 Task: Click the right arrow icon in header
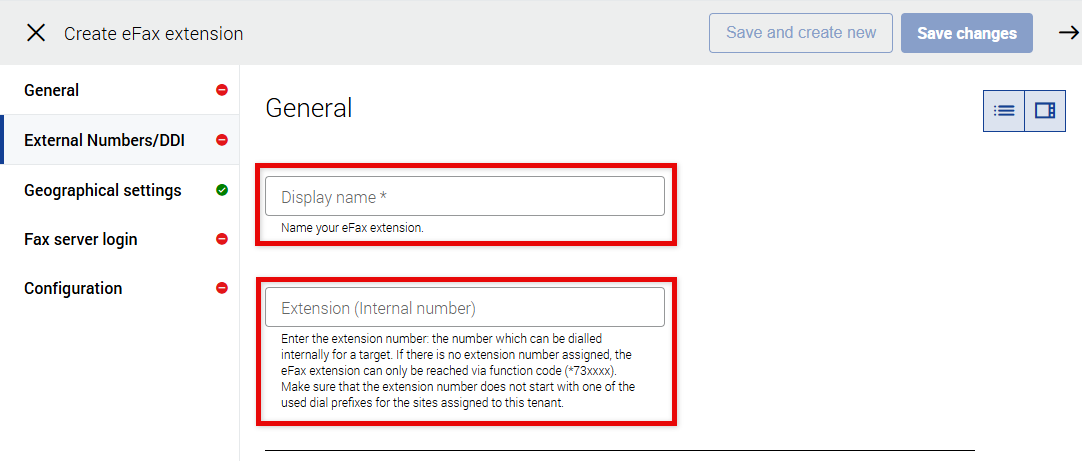pyautogui.click(x=1068, y=33)
